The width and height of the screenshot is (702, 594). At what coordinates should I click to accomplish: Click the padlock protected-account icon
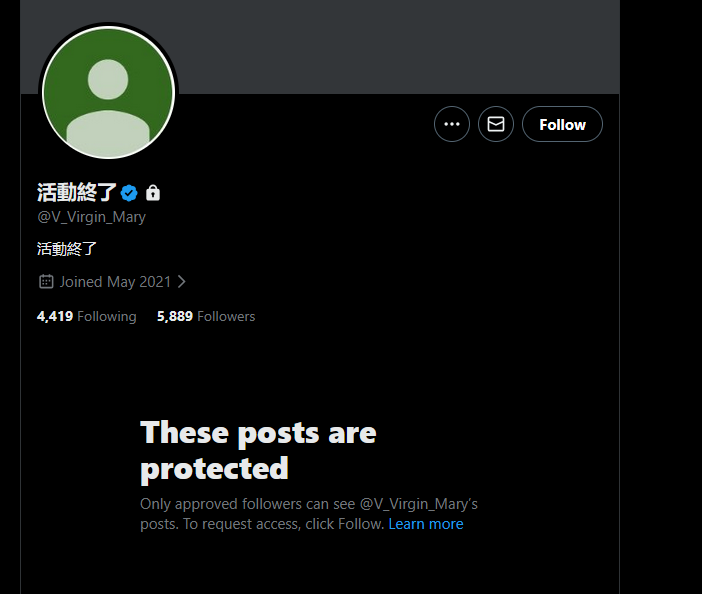point(153,193)
